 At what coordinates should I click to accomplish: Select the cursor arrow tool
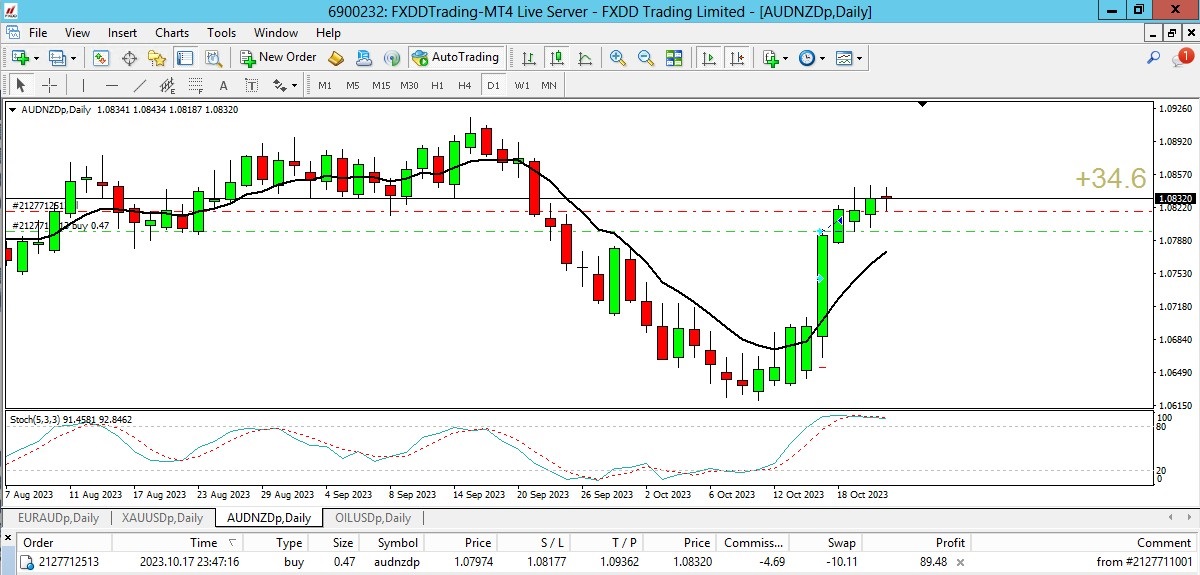click(x=21, y=85)
